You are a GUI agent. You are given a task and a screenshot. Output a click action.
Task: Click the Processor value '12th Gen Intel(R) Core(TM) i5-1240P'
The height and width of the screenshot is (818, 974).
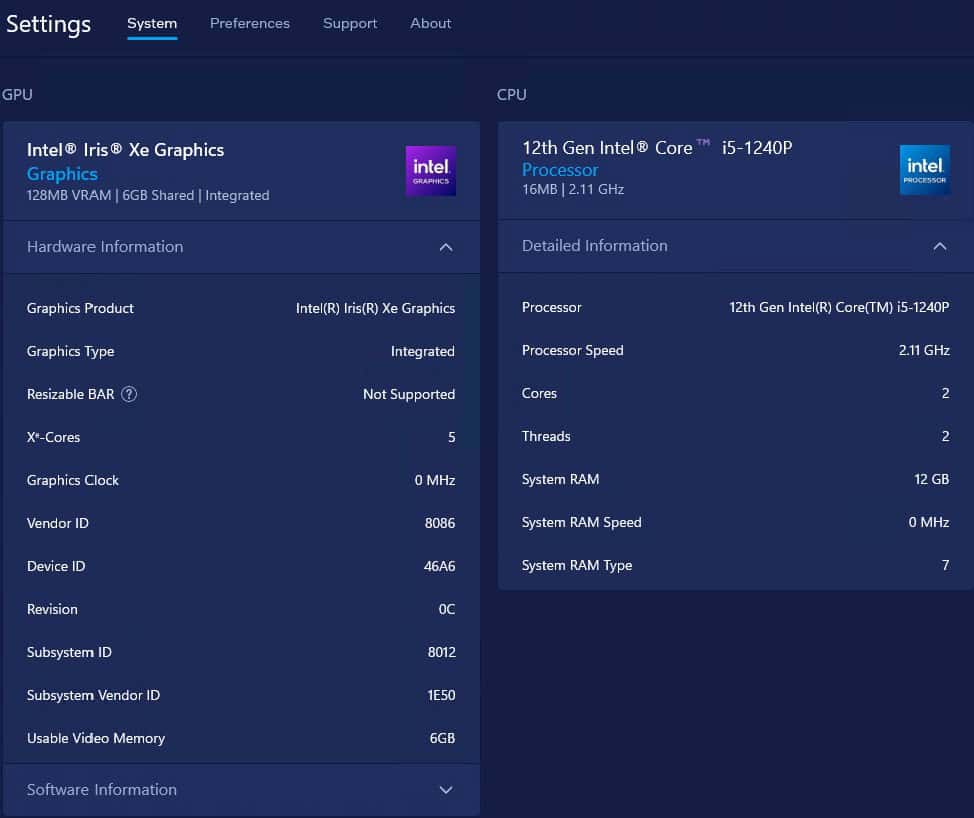pyautogui.click(x=839, y=307)
